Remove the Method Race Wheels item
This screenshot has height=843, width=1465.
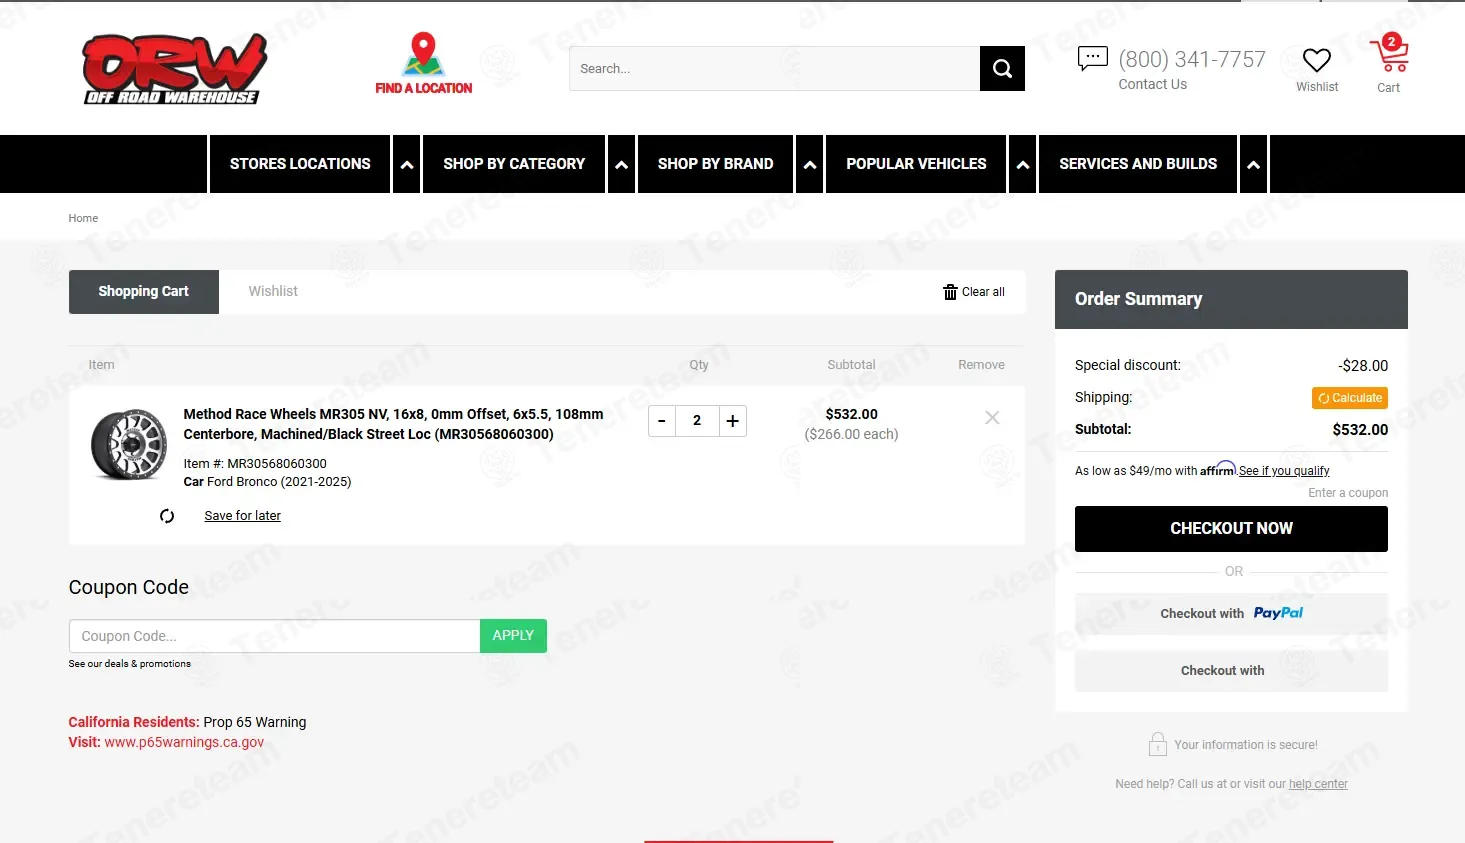coord(992,418)
